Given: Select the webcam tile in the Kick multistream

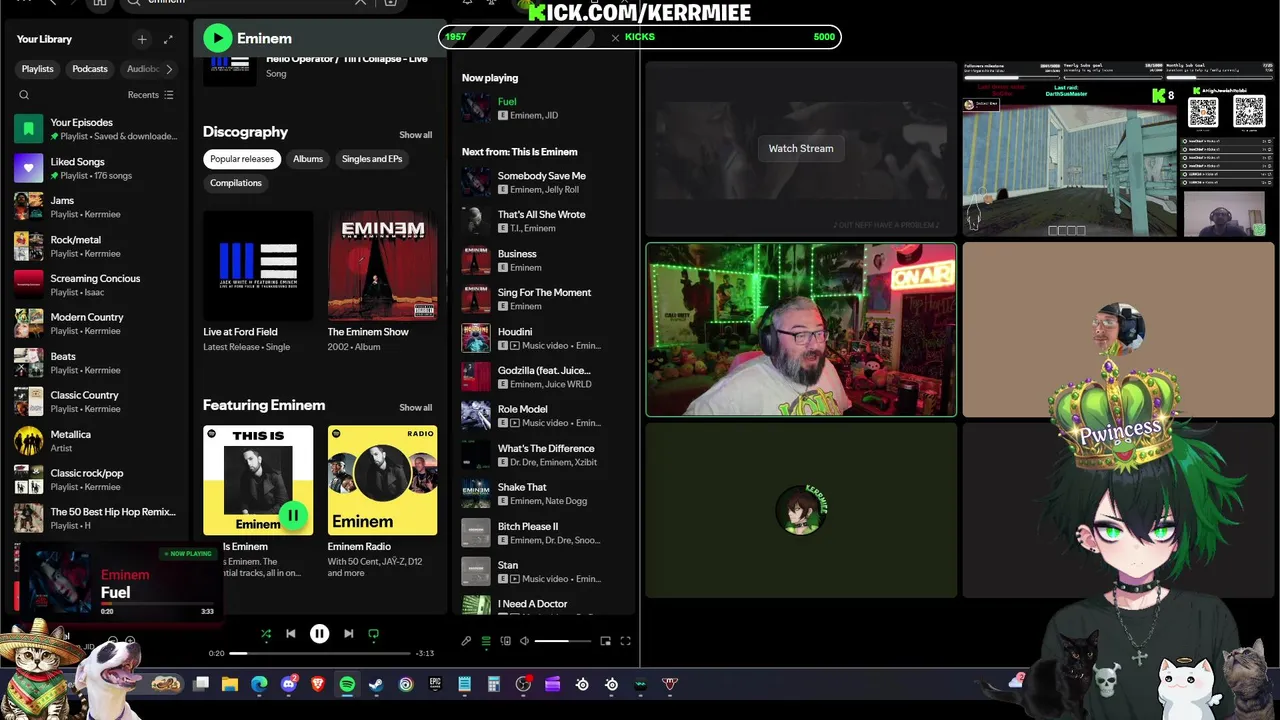Looking at the screenshot, I should point(801,329).
